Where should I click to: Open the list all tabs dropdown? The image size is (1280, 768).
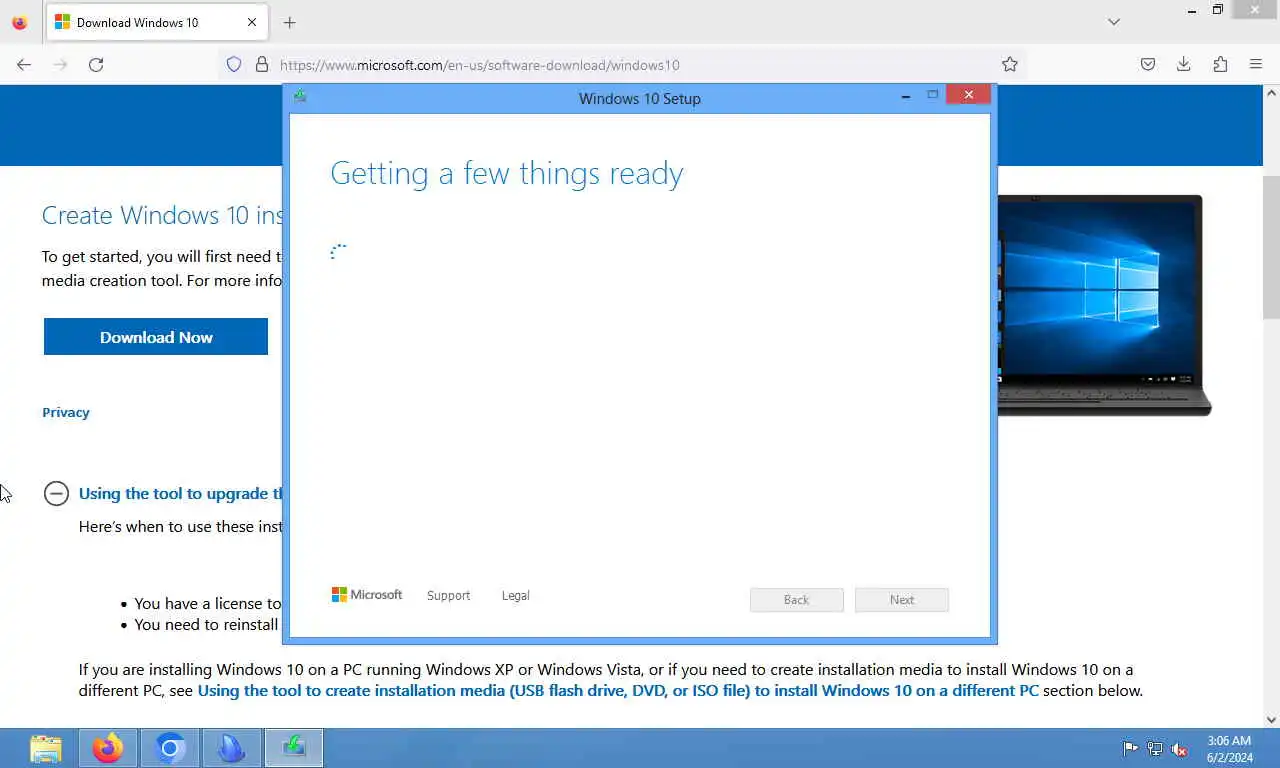click(x=1114, y=22)
